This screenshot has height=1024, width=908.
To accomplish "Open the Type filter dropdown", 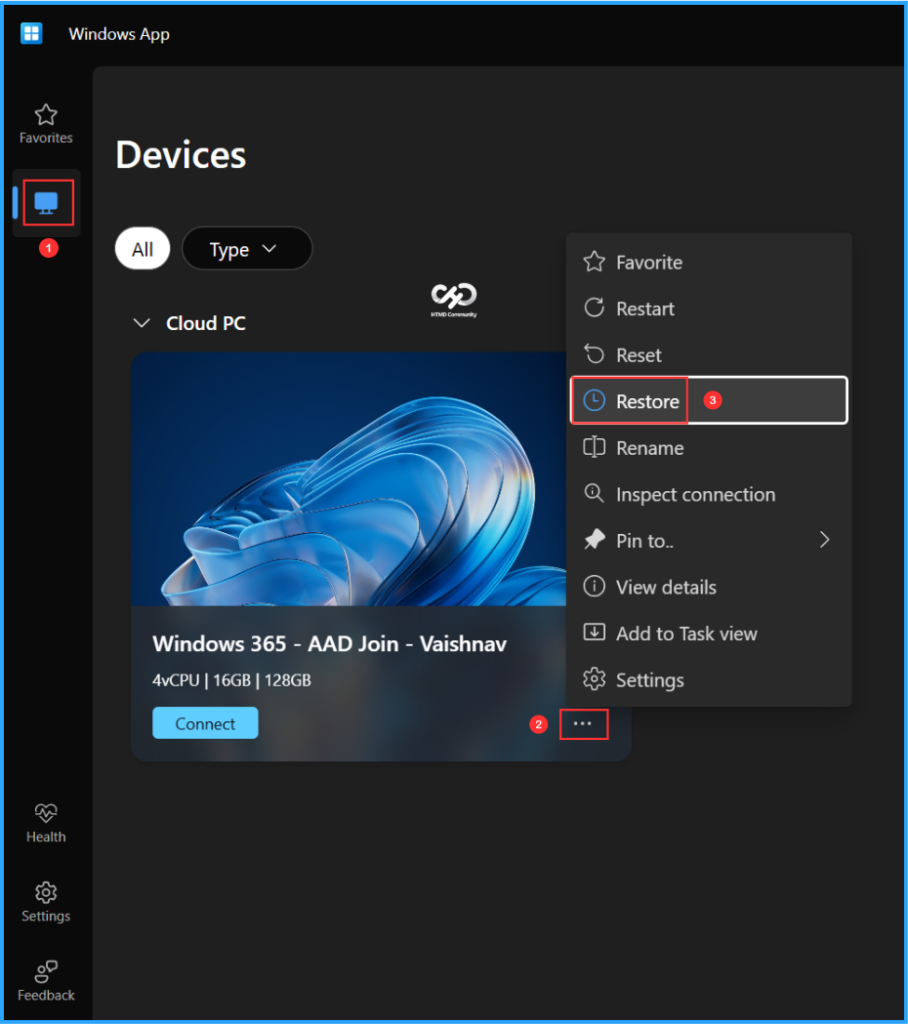I will point(246,249).
